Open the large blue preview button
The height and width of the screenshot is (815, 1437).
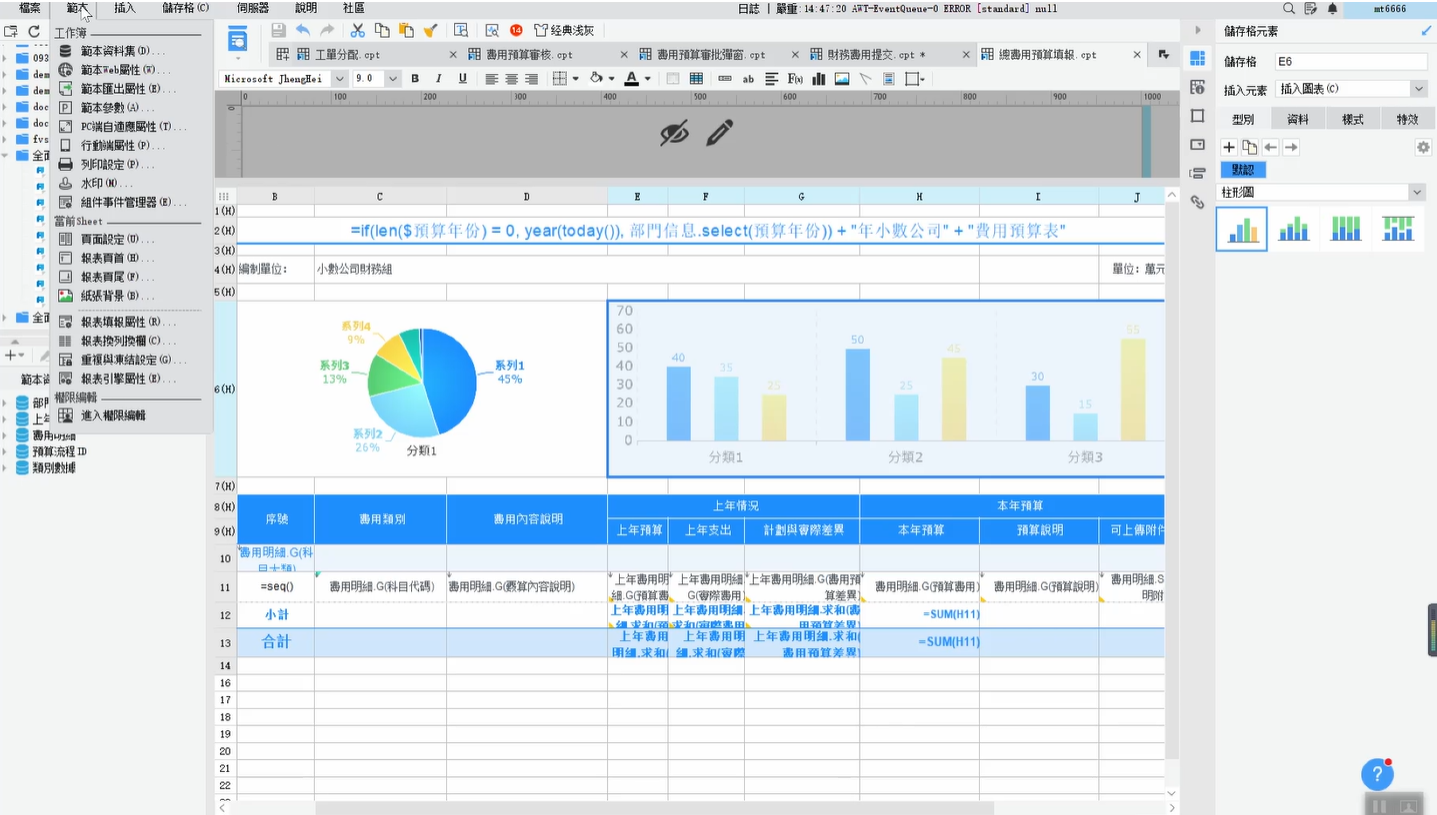point(237,41)
